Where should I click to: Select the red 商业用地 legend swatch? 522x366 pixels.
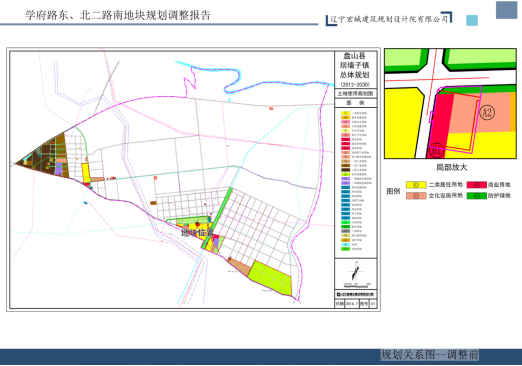click(x=477, y=185)
